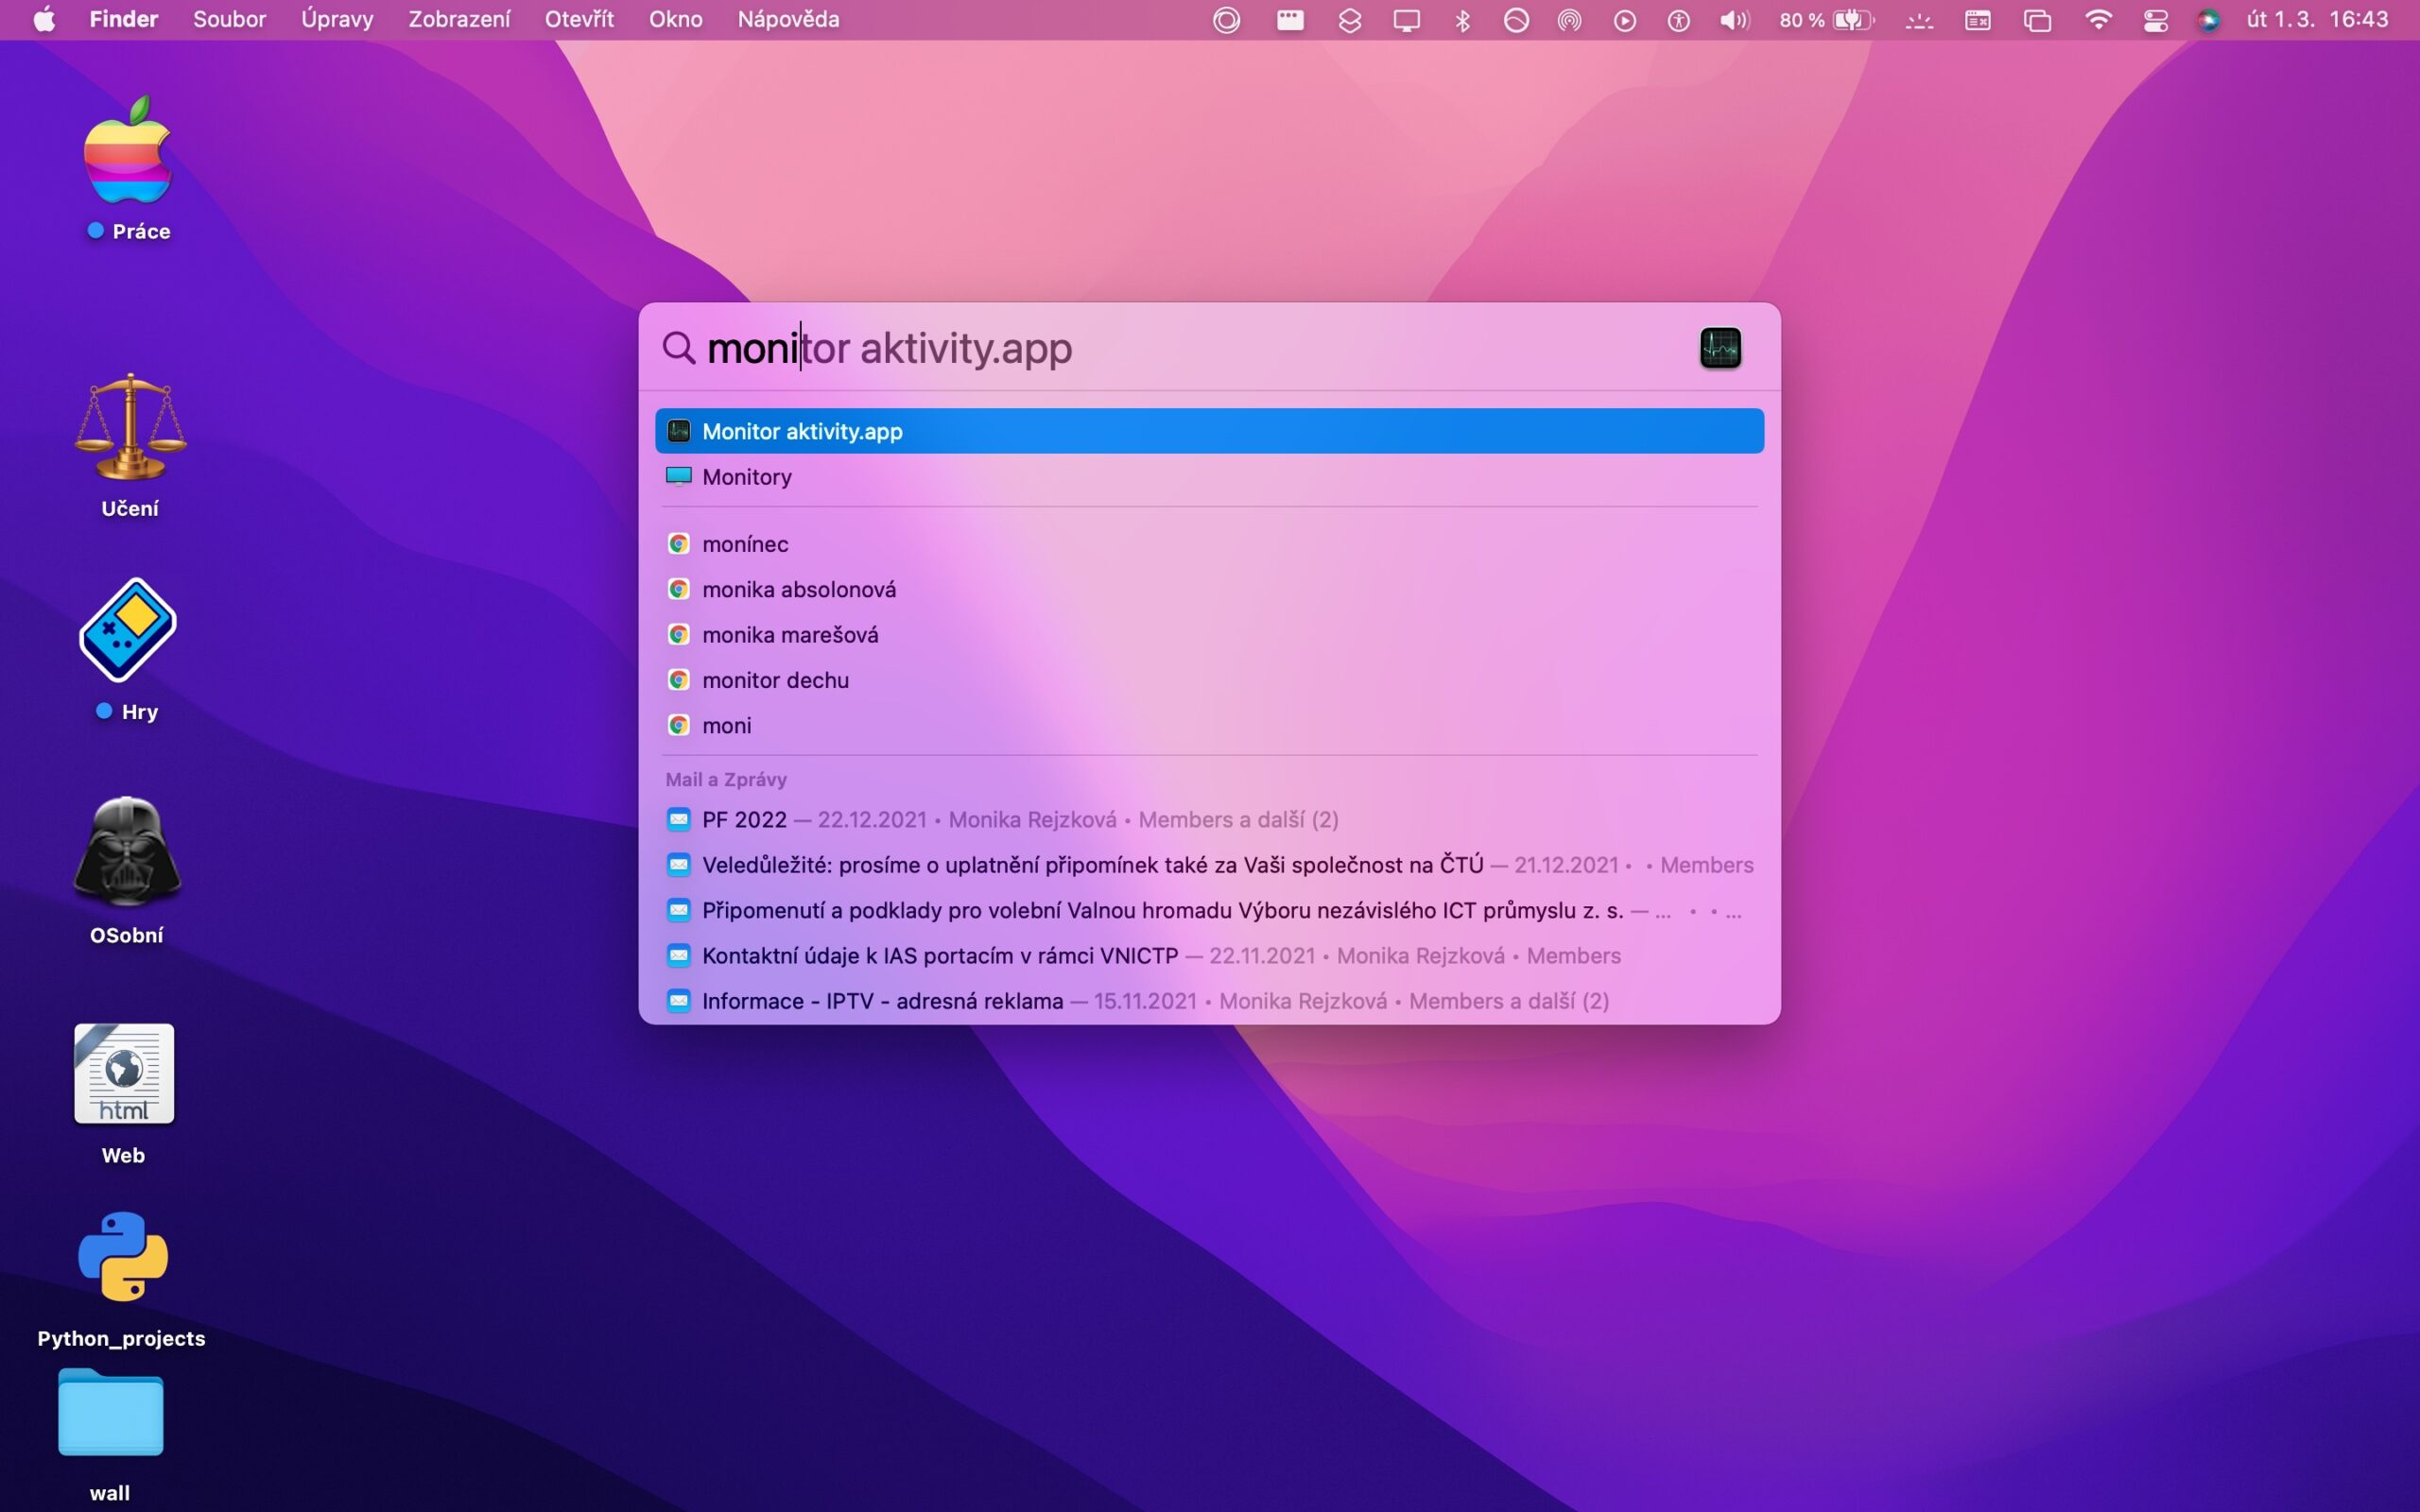Open the screen mirroring icon in menu bar
This screenshot has height=1512, width=2420.
point(1405,19)
